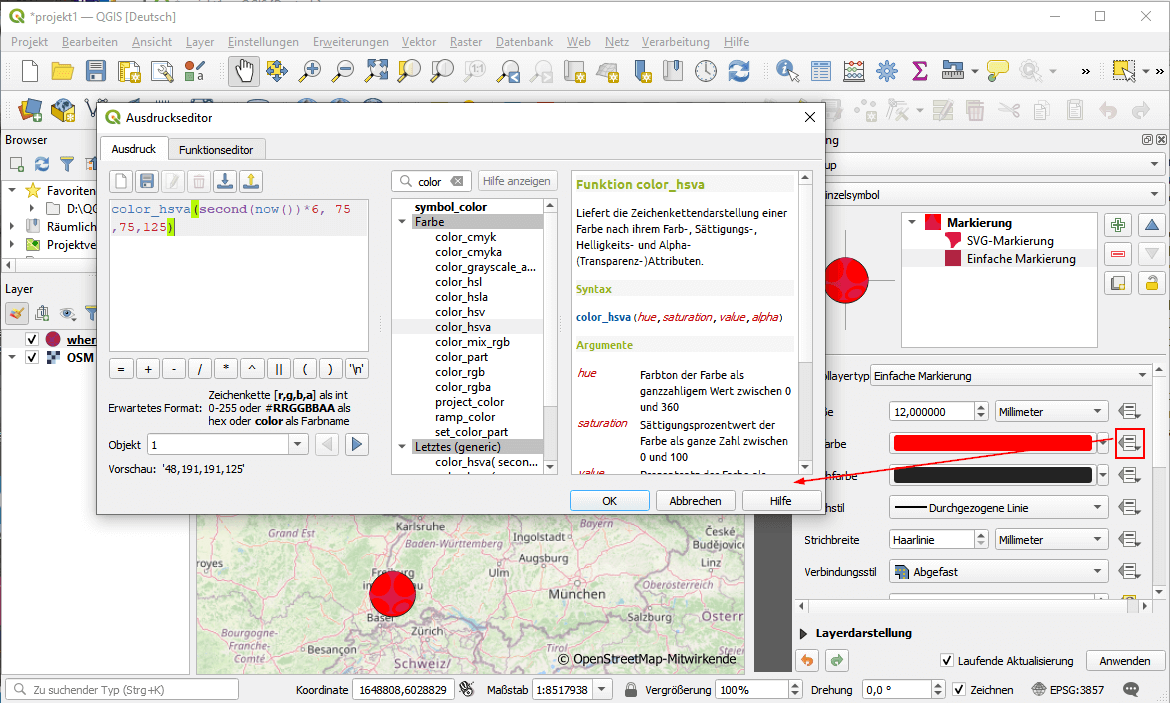Click the OK button in Ausdruckseditor
This screenshot has width=1170, height=703.
tap(609, 501)
